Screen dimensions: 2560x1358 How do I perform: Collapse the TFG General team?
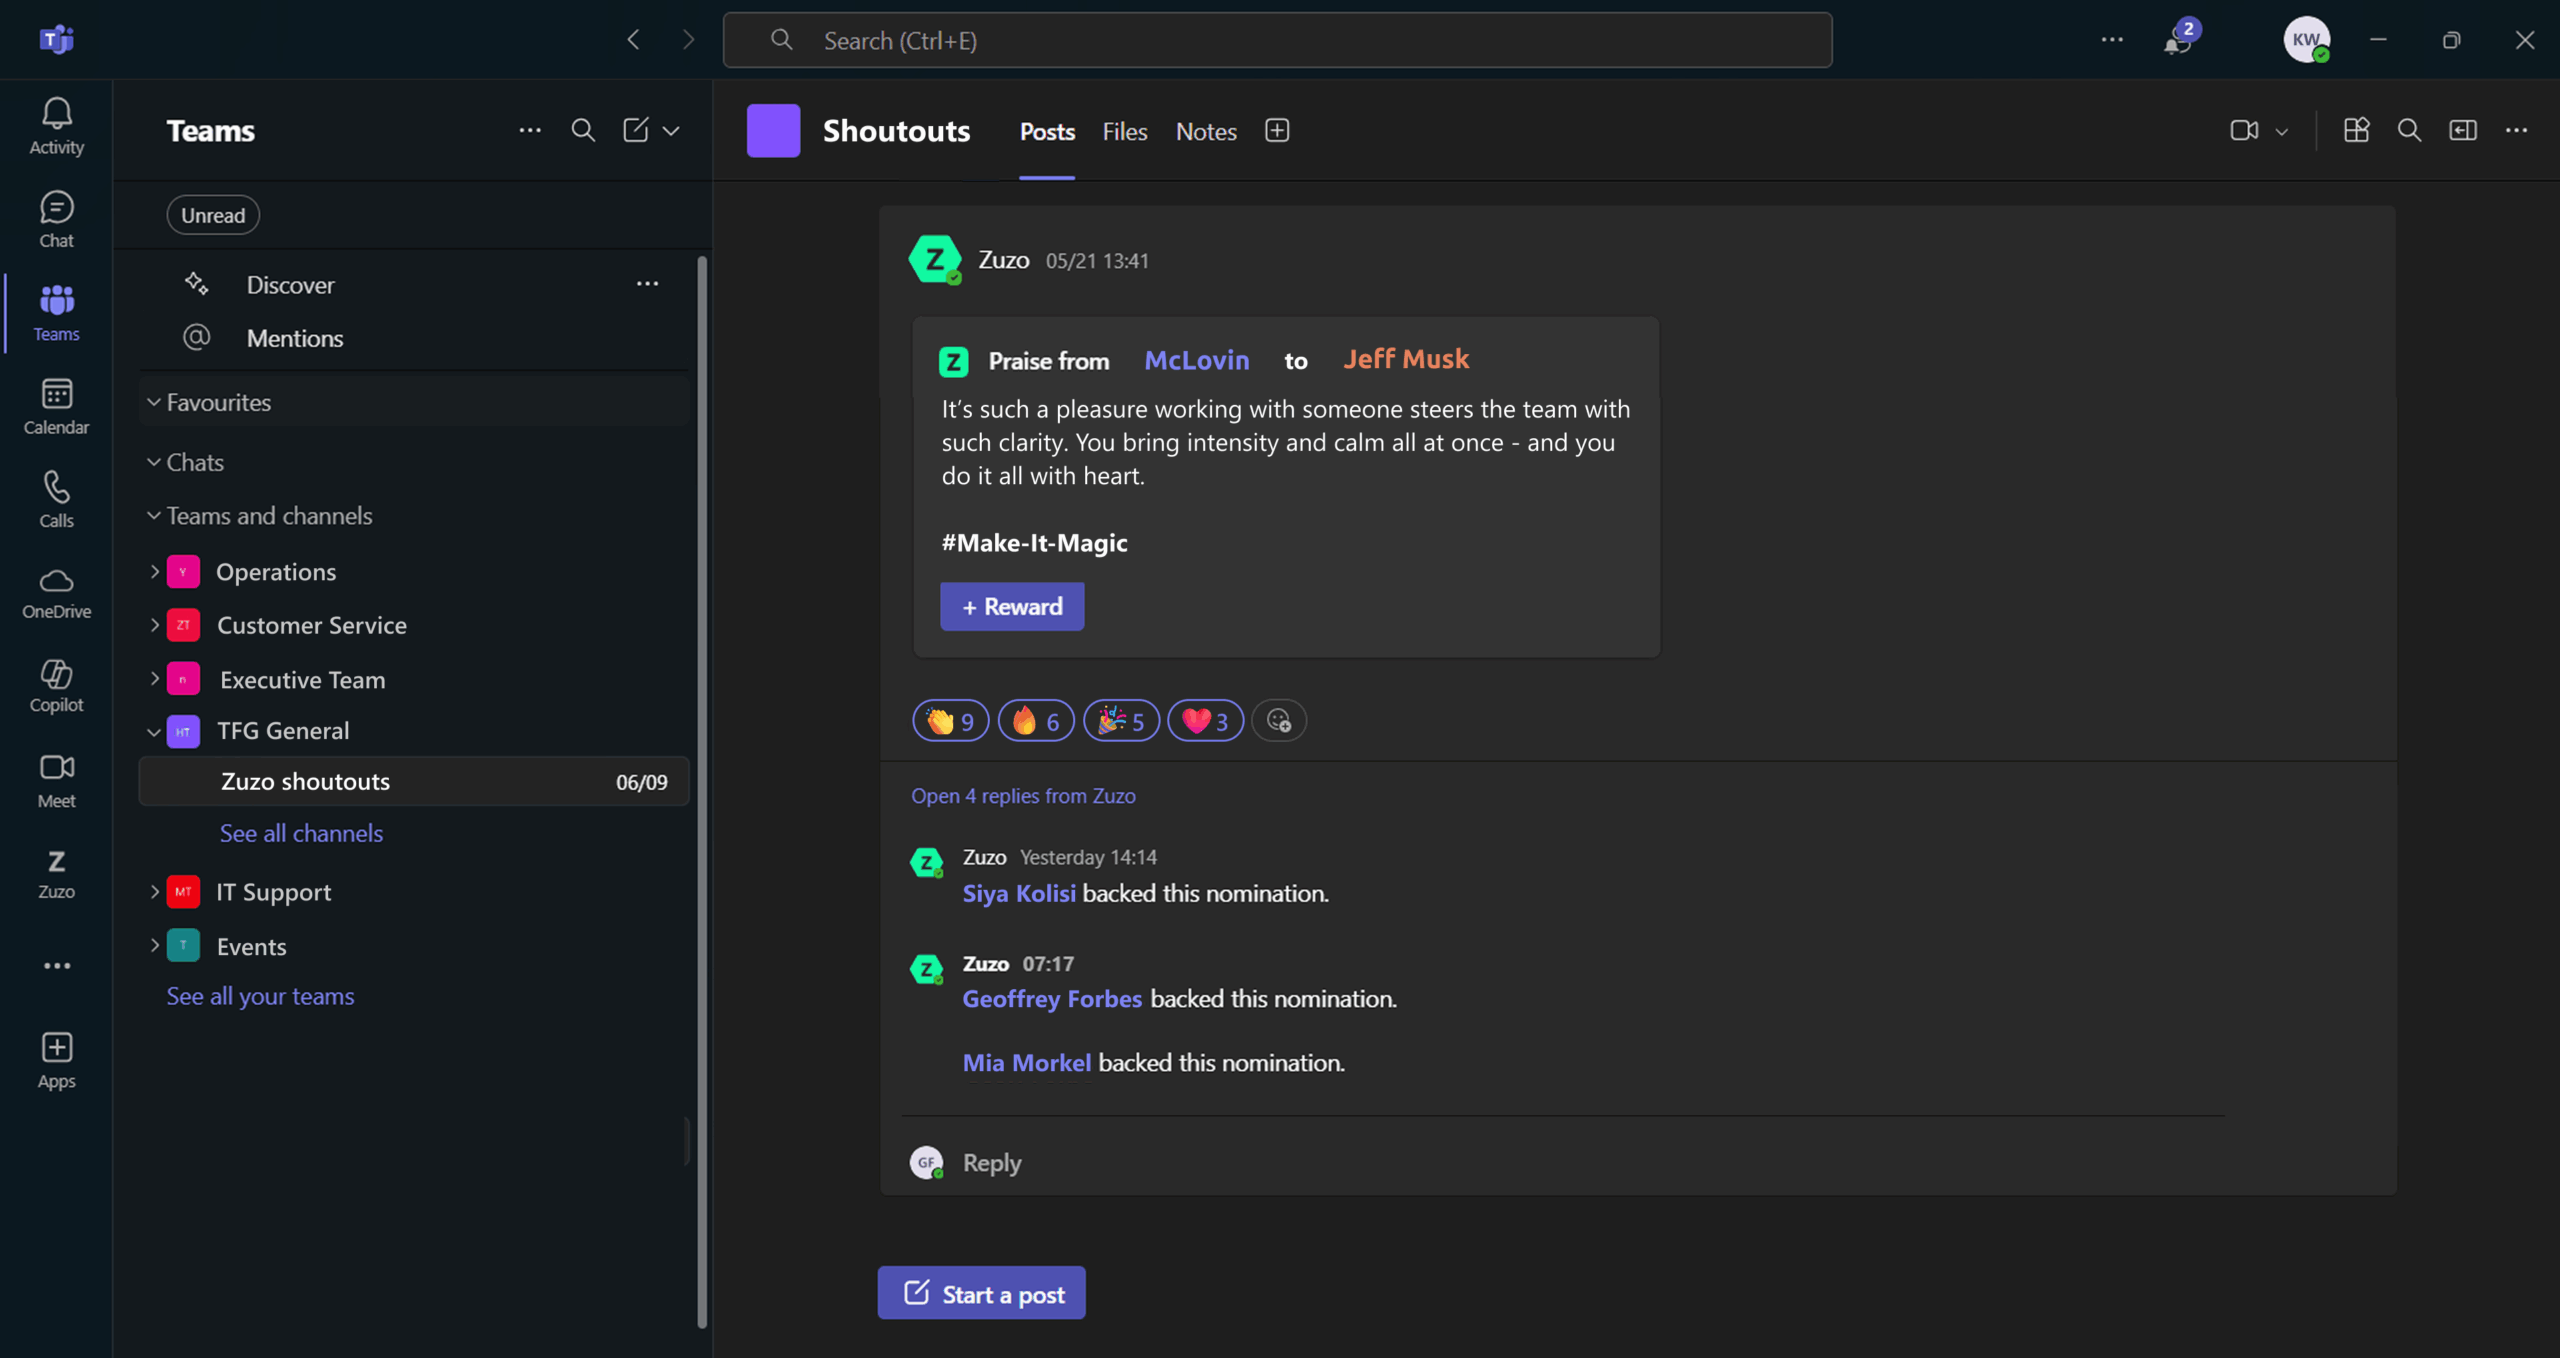[x=154, y=732]
